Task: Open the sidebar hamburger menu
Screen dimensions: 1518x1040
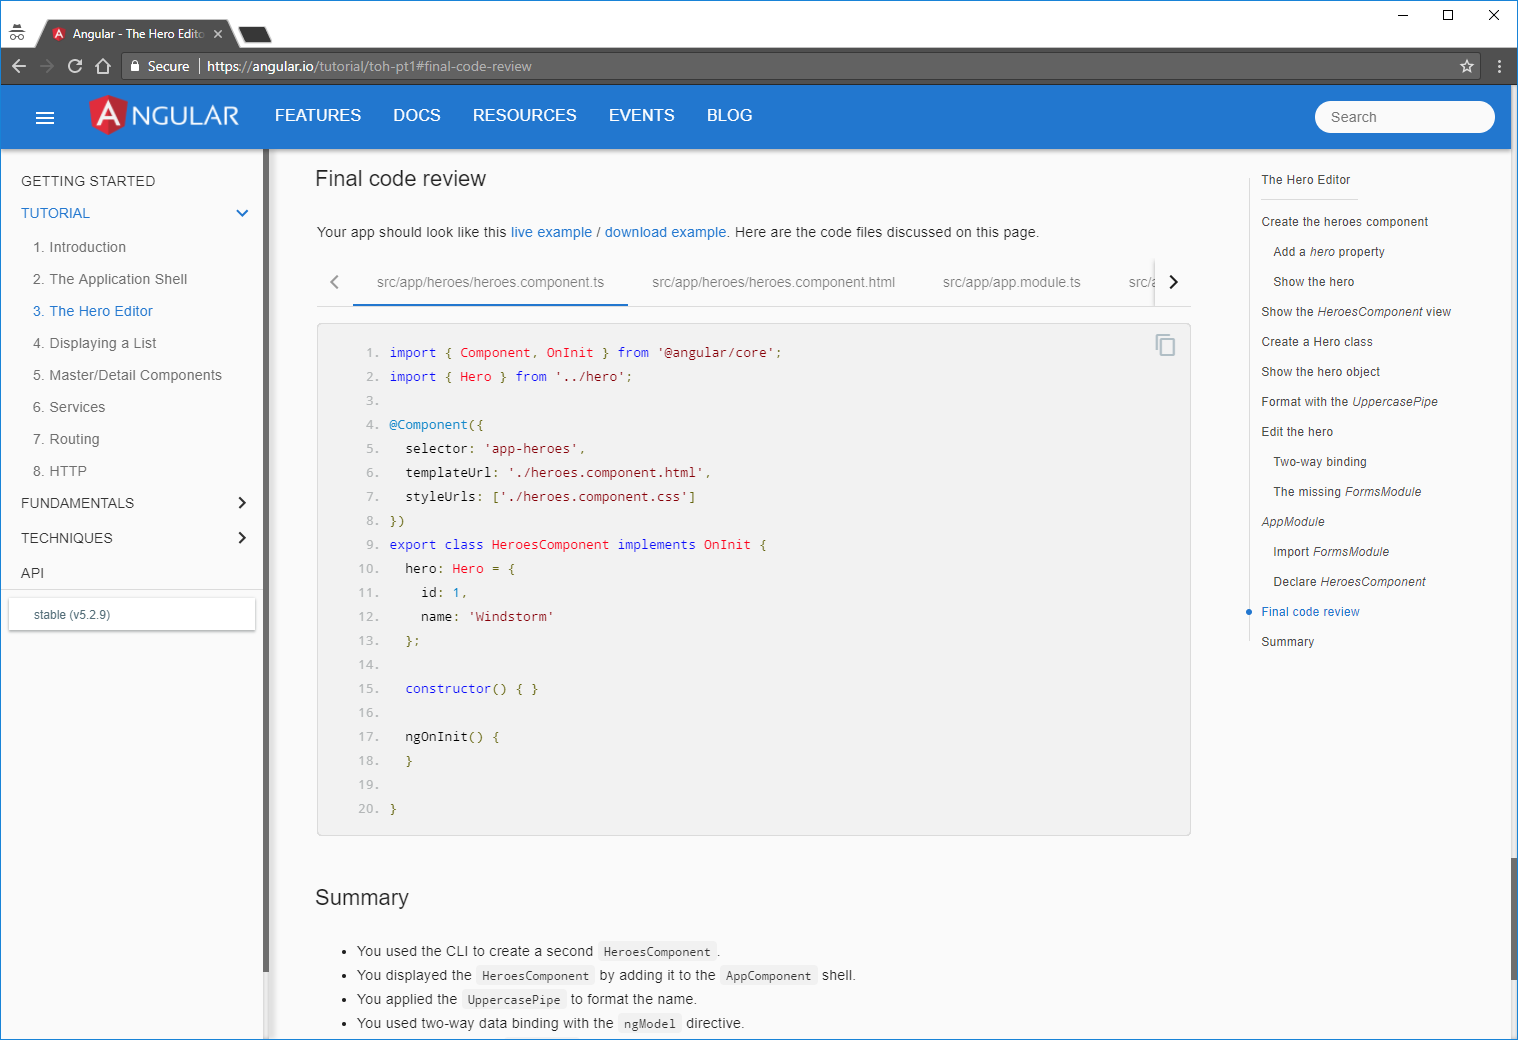Action: [x=44, y=117]
